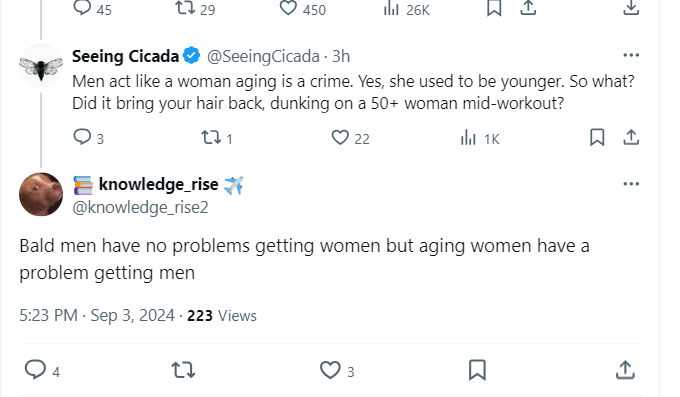Open more options for knowledge_rise tweet
This screenshot has height=397, width=680.
click(631, 184)
